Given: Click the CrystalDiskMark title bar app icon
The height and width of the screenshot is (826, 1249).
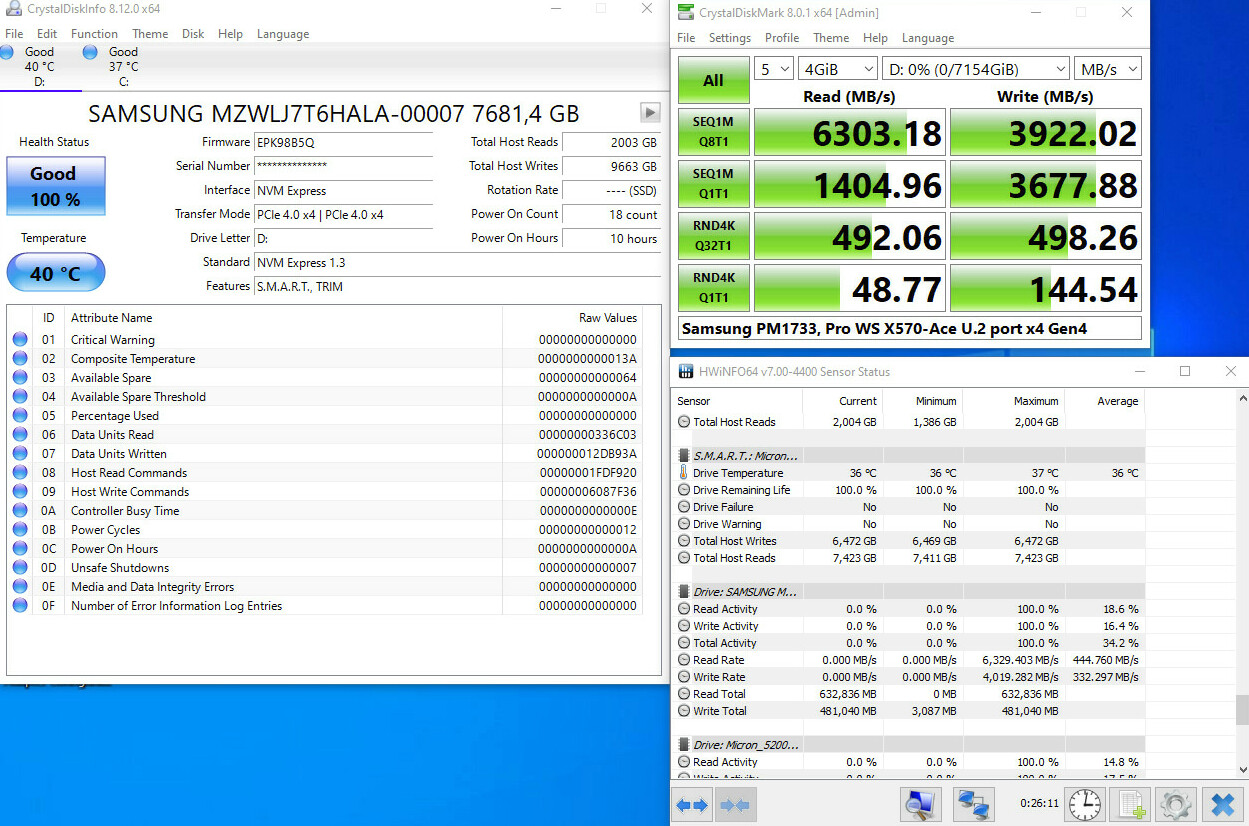Looking at the screenshot, I should coord(685,12).
